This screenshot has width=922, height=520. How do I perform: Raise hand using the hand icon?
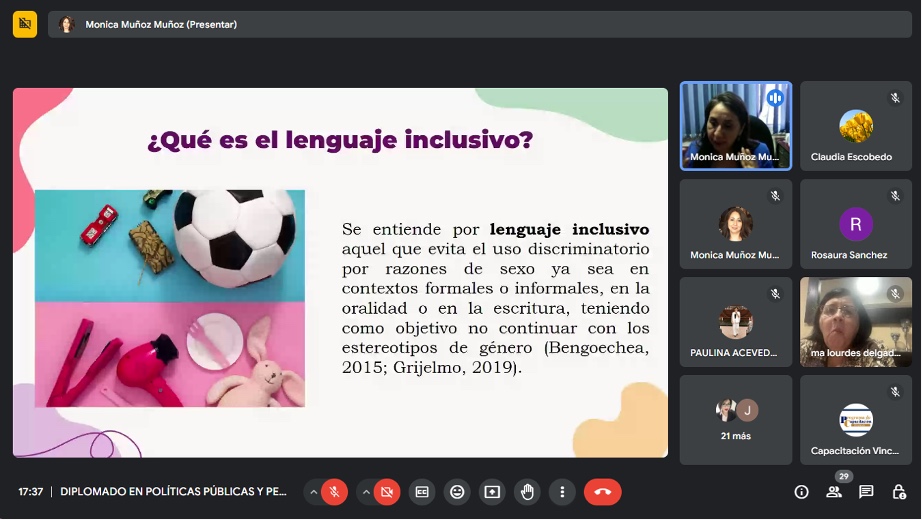(x=527, y=492)
